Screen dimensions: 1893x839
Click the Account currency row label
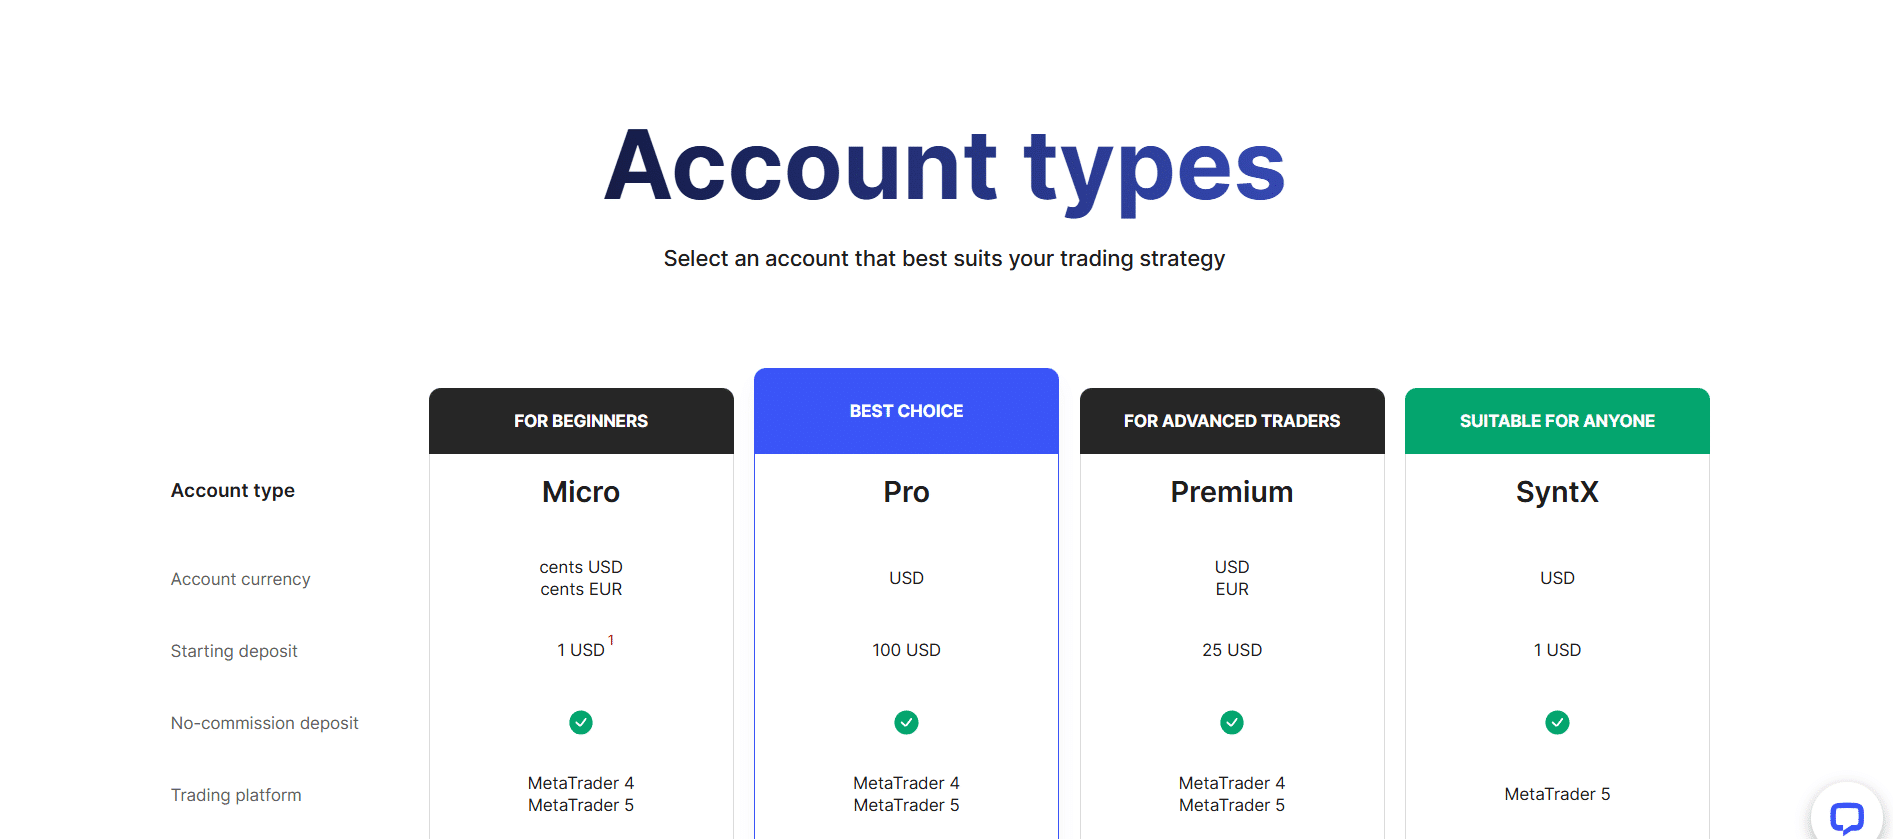(x=240, y=578)
